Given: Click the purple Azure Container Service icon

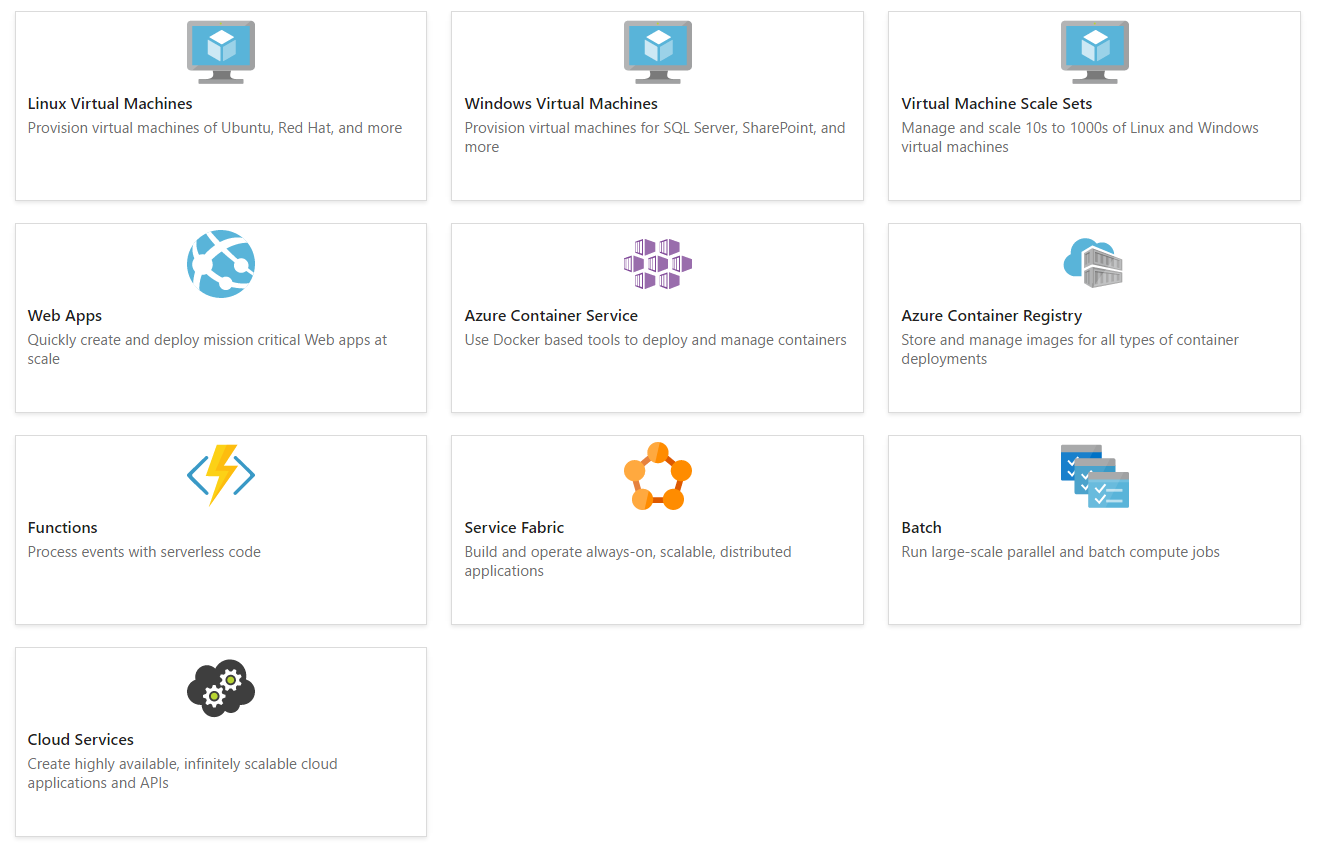Looking at the screenshot, I should coord(657,264).
